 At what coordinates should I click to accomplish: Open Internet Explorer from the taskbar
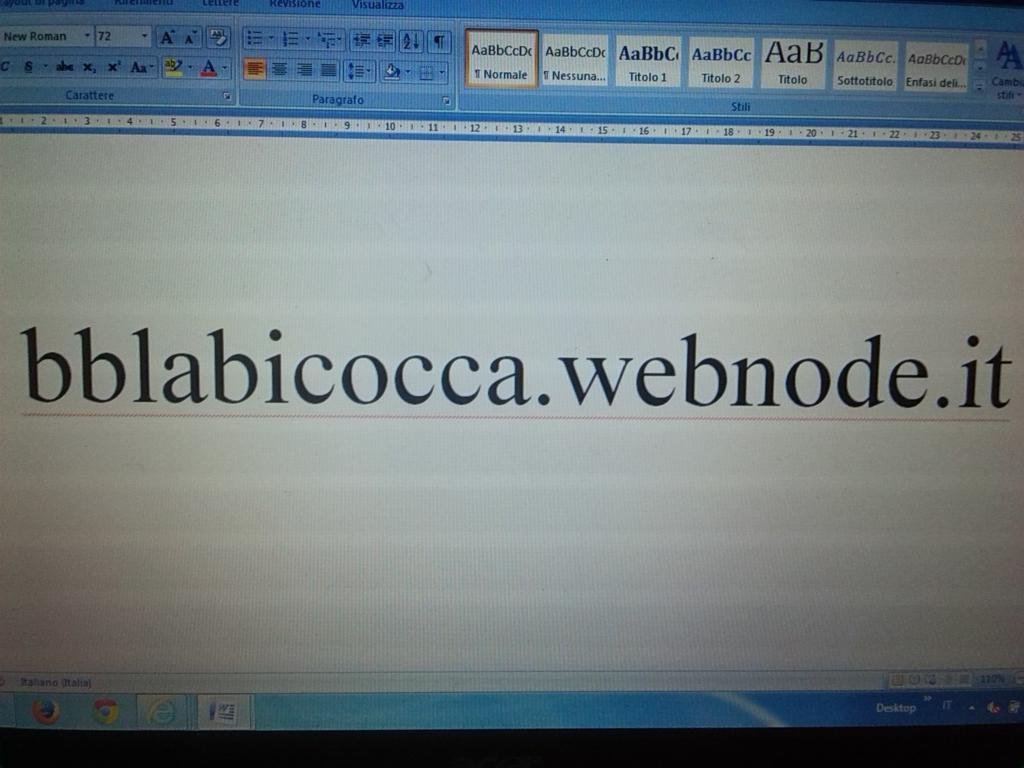pyautogui.click(x=161, y=711)
